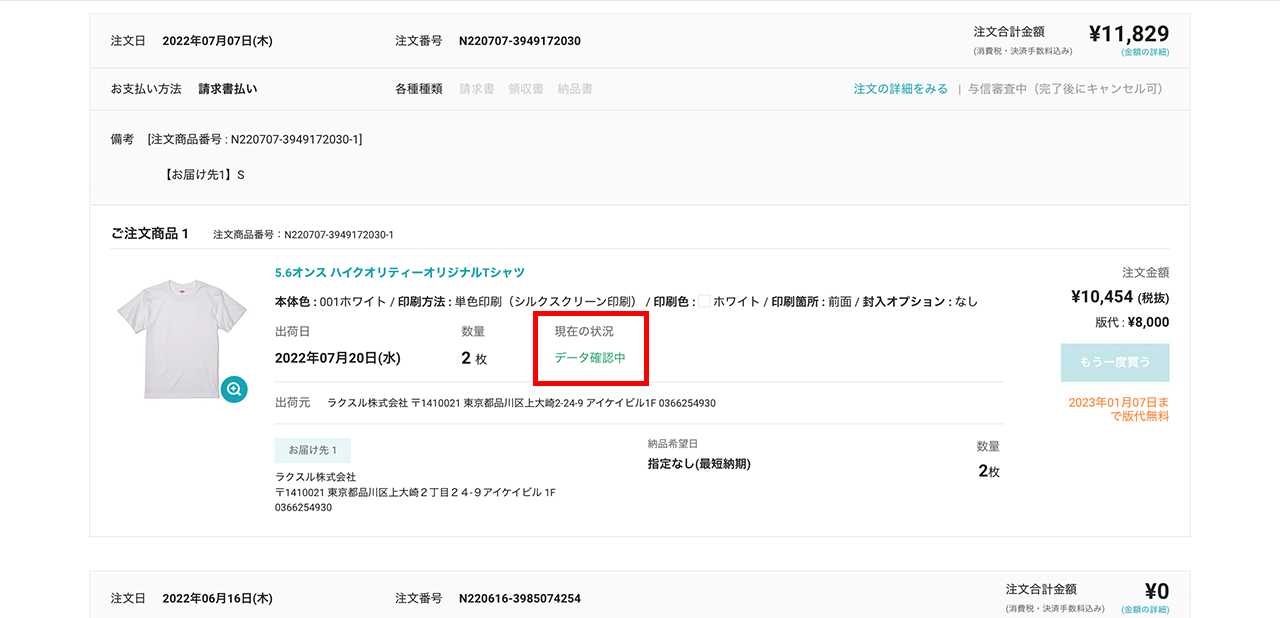Click the white print color swatch
Viewport: 1280px width, 618px height.
[704, 301]
